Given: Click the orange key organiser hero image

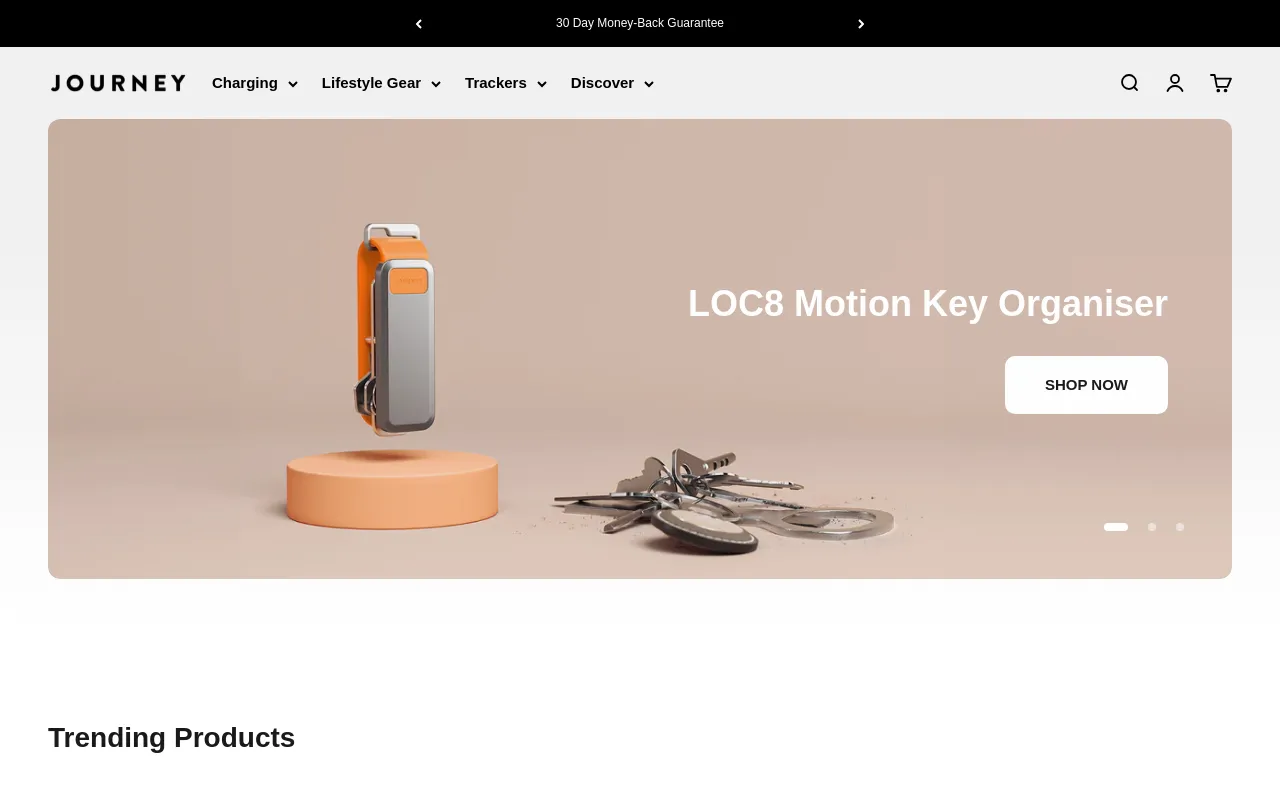Looking at the screenshot, I should pyautogui.click(x=395, y=330).
